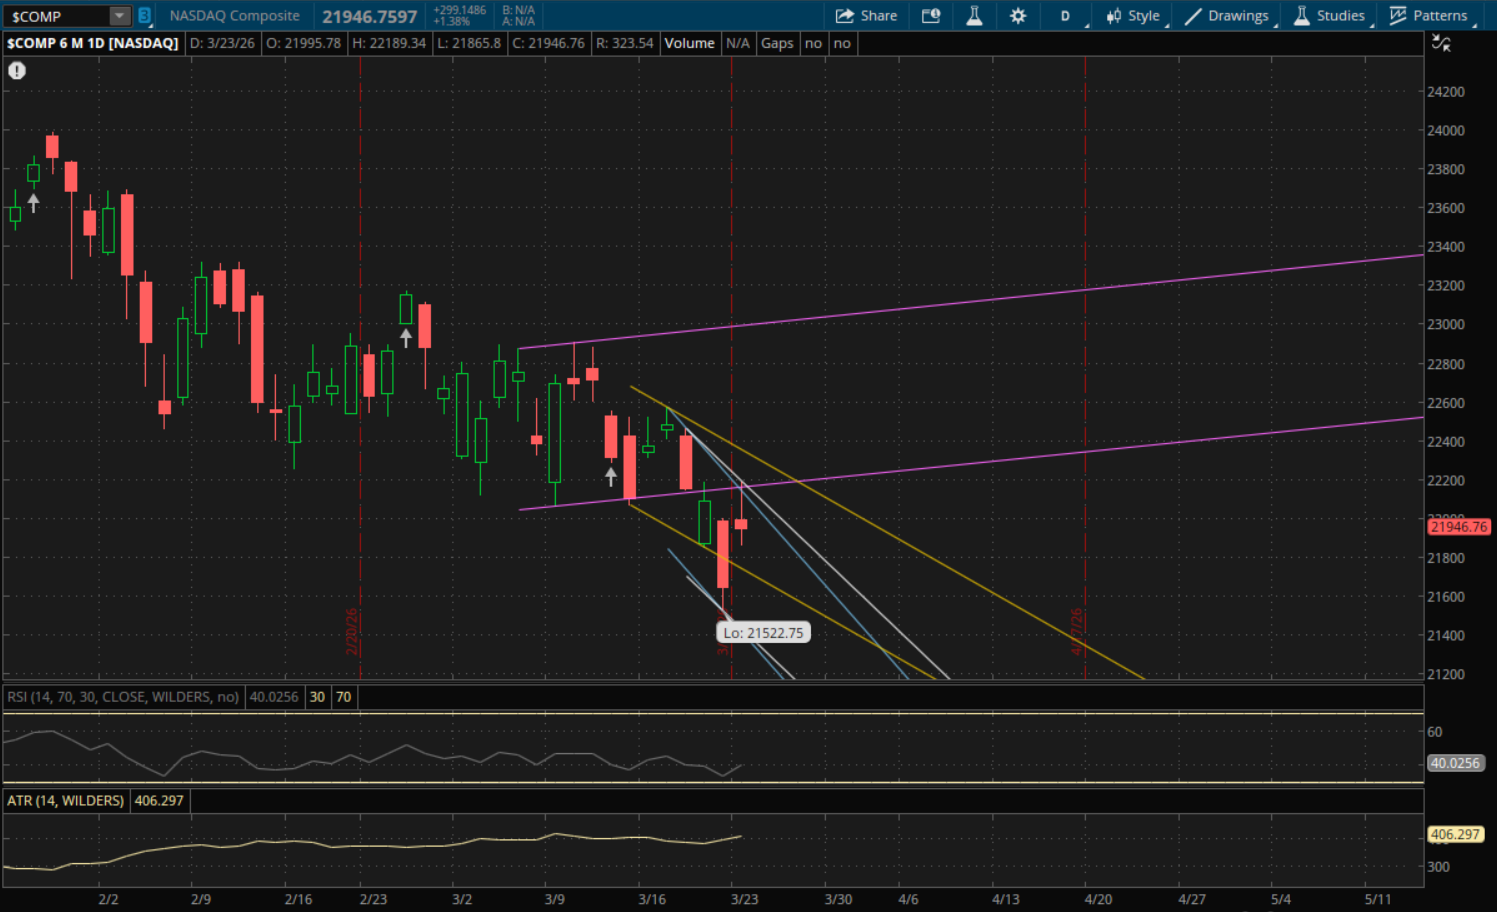Expand the $COMP symbol selector arrow
Image resolution: width=1497 pixels, height=912 pixels.
pyautogui.click(x=119, y=16)
